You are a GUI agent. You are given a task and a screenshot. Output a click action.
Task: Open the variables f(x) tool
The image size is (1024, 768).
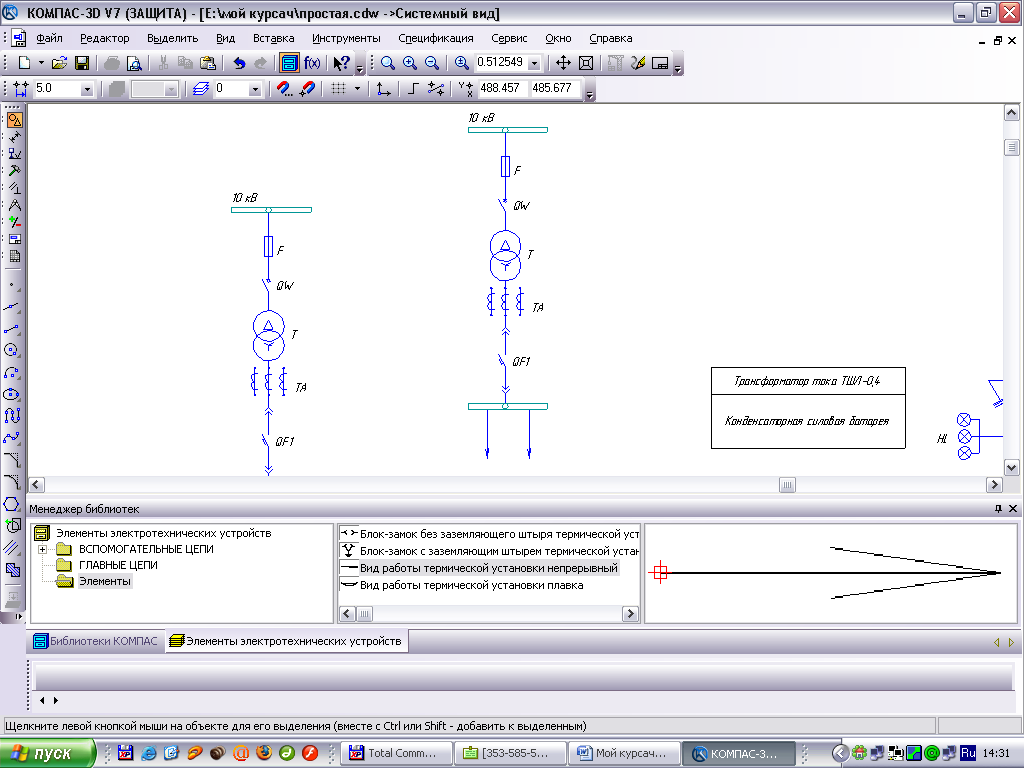[312, 63]
